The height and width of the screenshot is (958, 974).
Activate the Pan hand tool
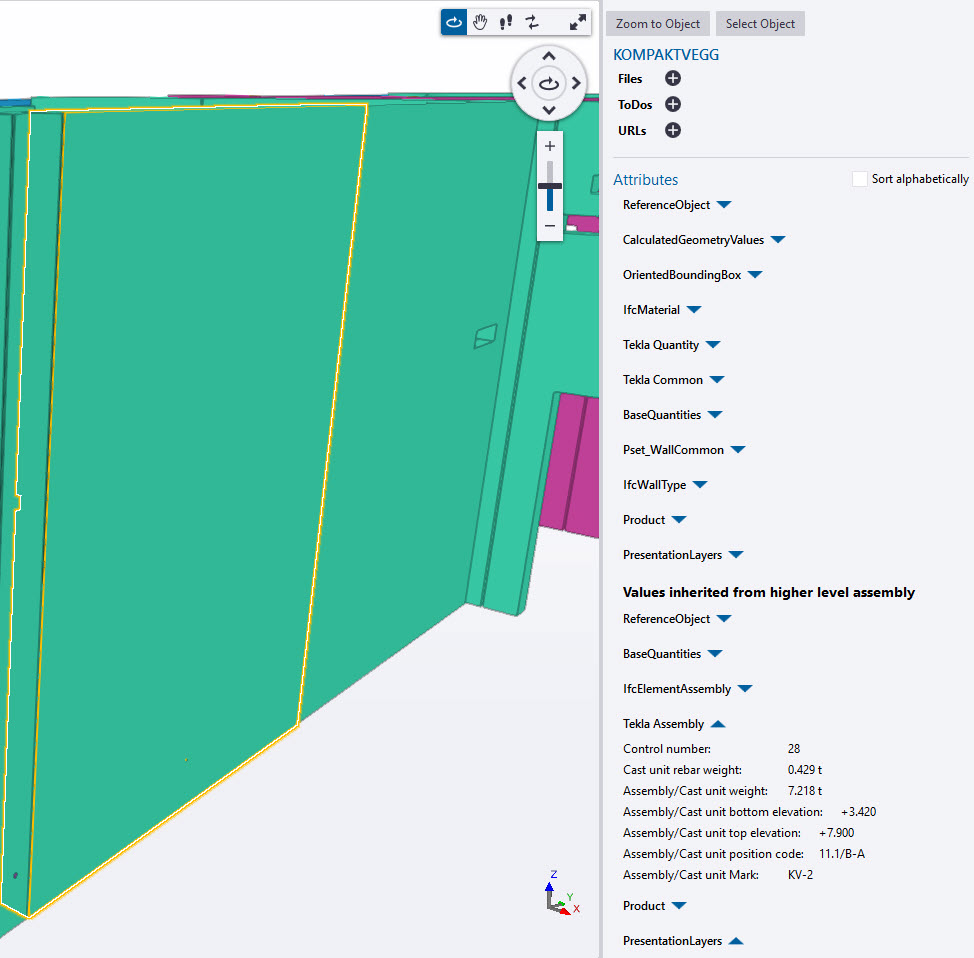click(x=480, y=21)
